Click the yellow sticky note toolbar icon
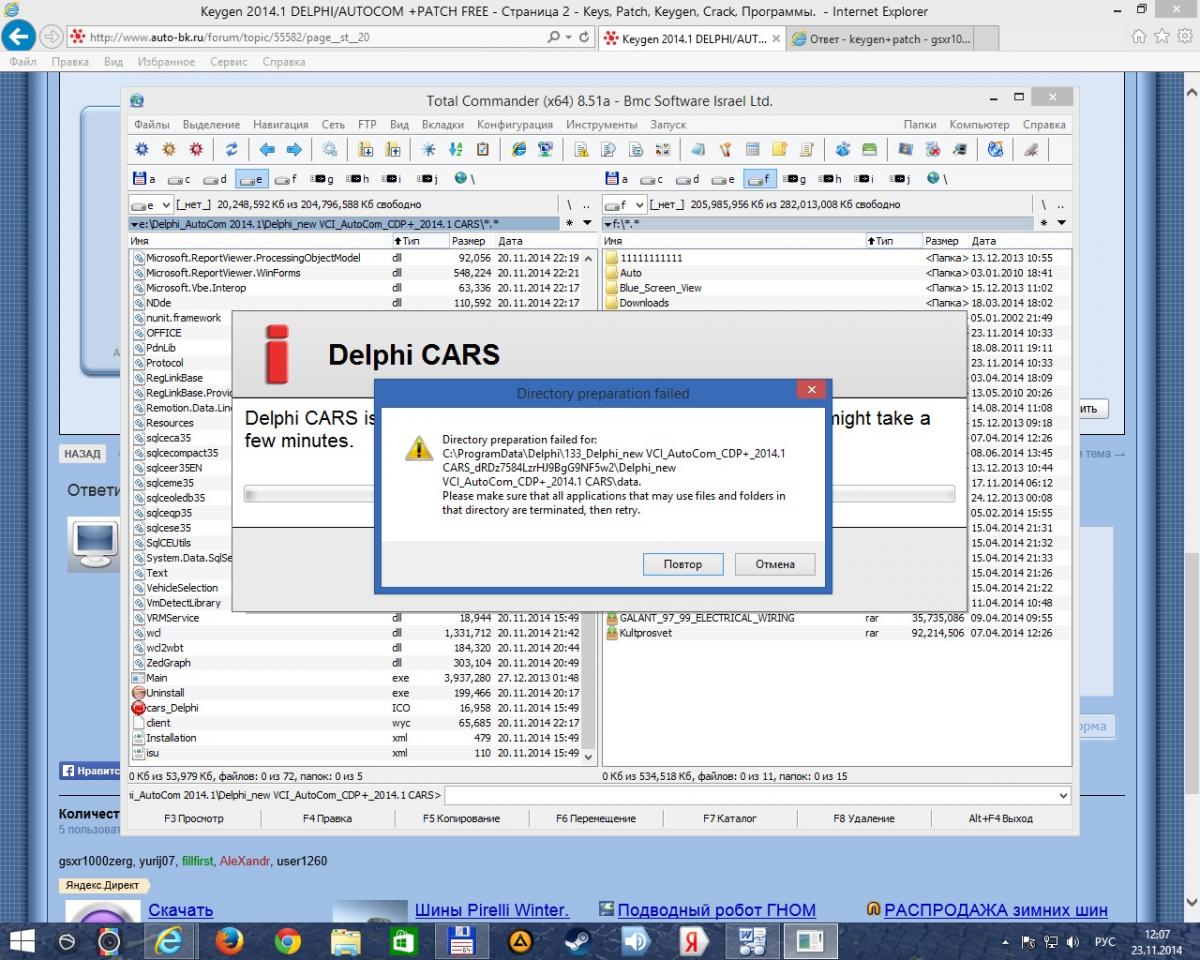The width and height of the screenshot is (1200, 960). pos(779,149)
